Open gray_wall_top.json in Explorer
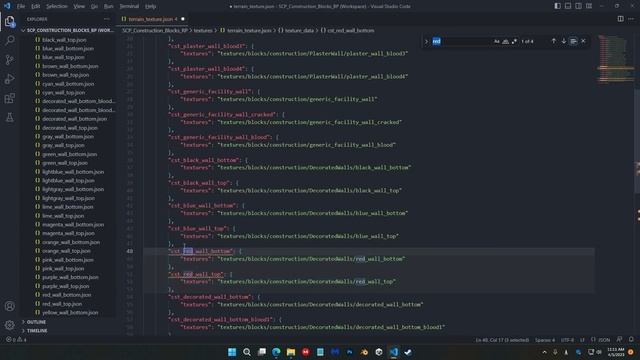 [x=63, y=145]
